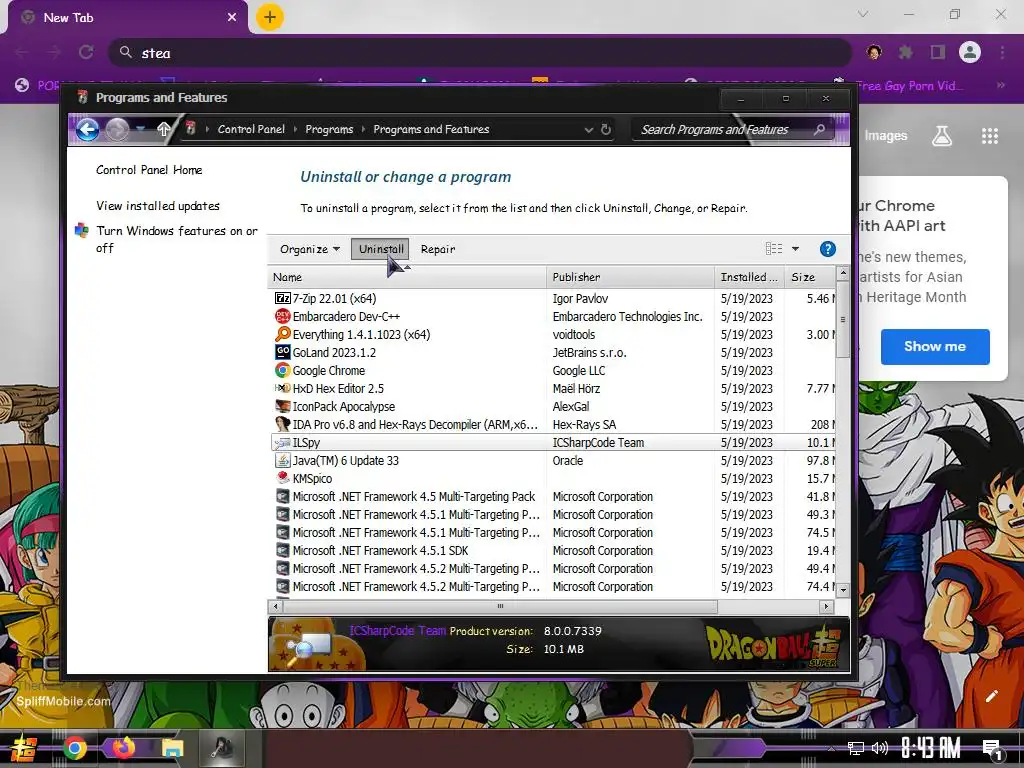Image resolution: width=1024 pixels, height=768 pixels.
Task: Click the Forward arrow in Programs and Features
Action: [x=117, y=129]
